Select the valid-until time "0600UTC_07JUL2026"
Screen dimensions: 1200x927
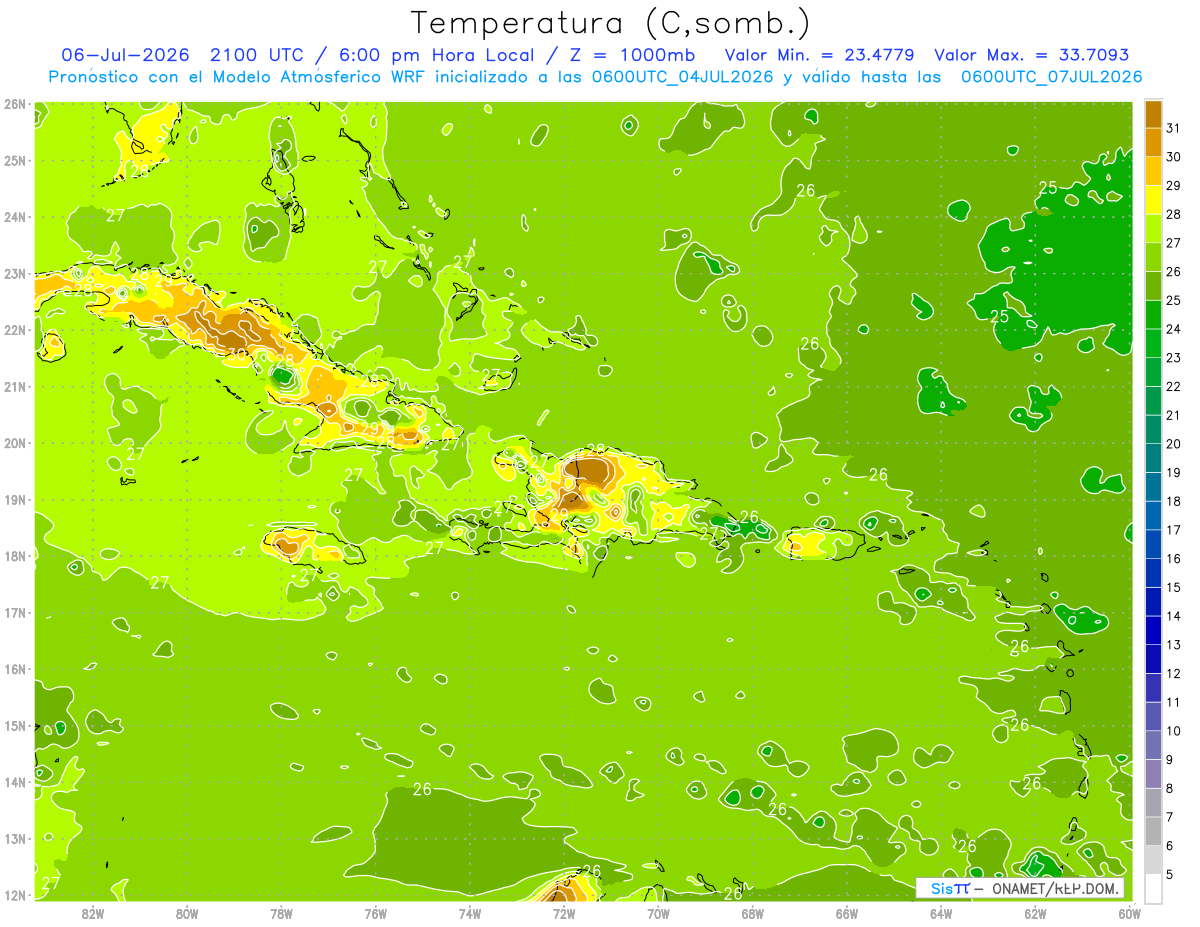[x=1051, y=77]
